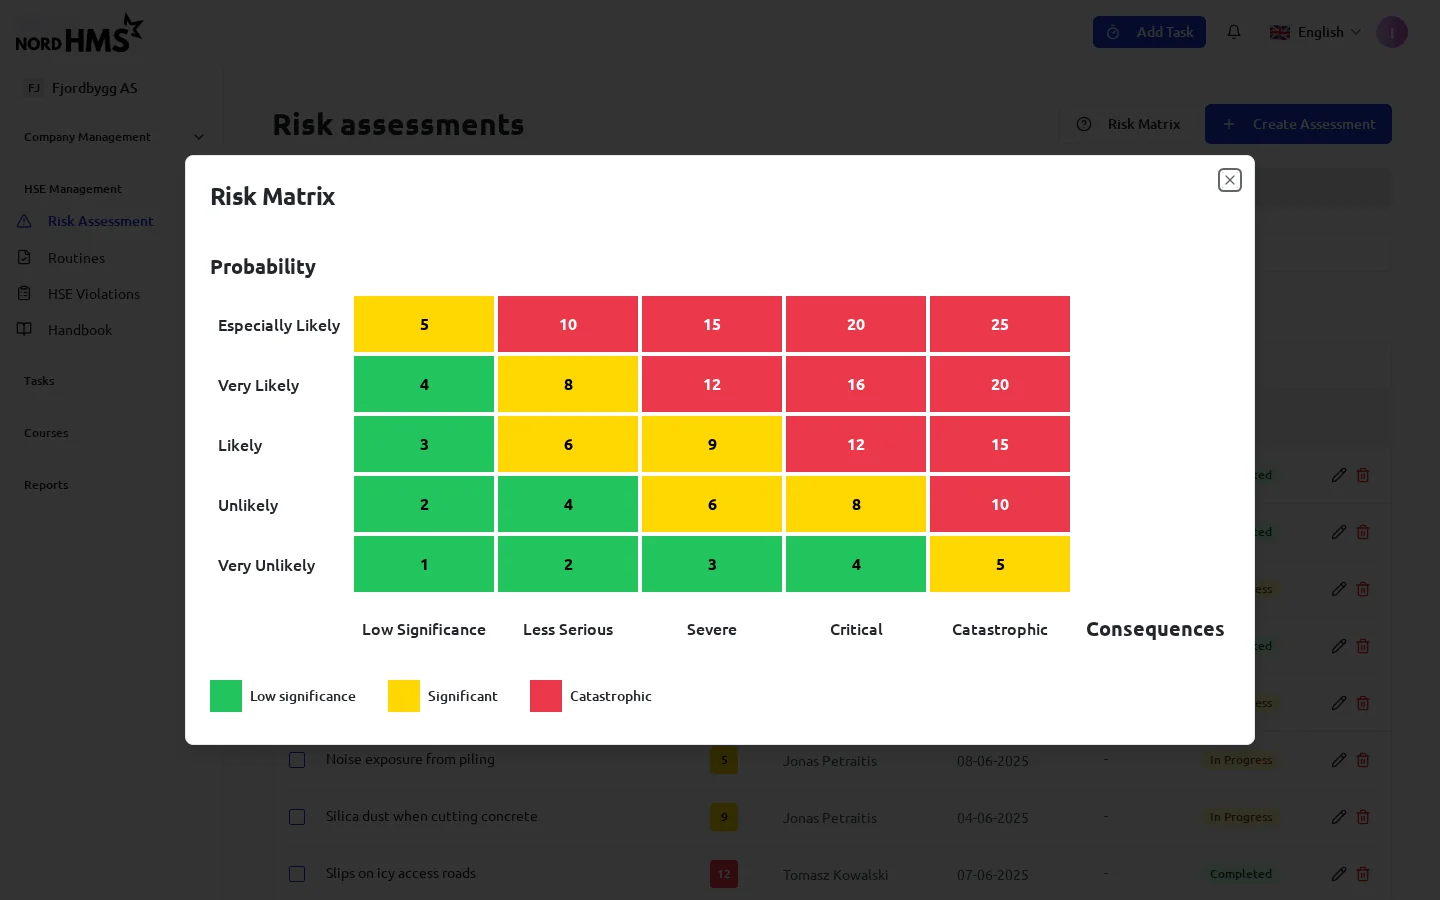Open the Tasks sidebar section
Viewport: 1440px width, 900px height.
[x=39, y=381]
